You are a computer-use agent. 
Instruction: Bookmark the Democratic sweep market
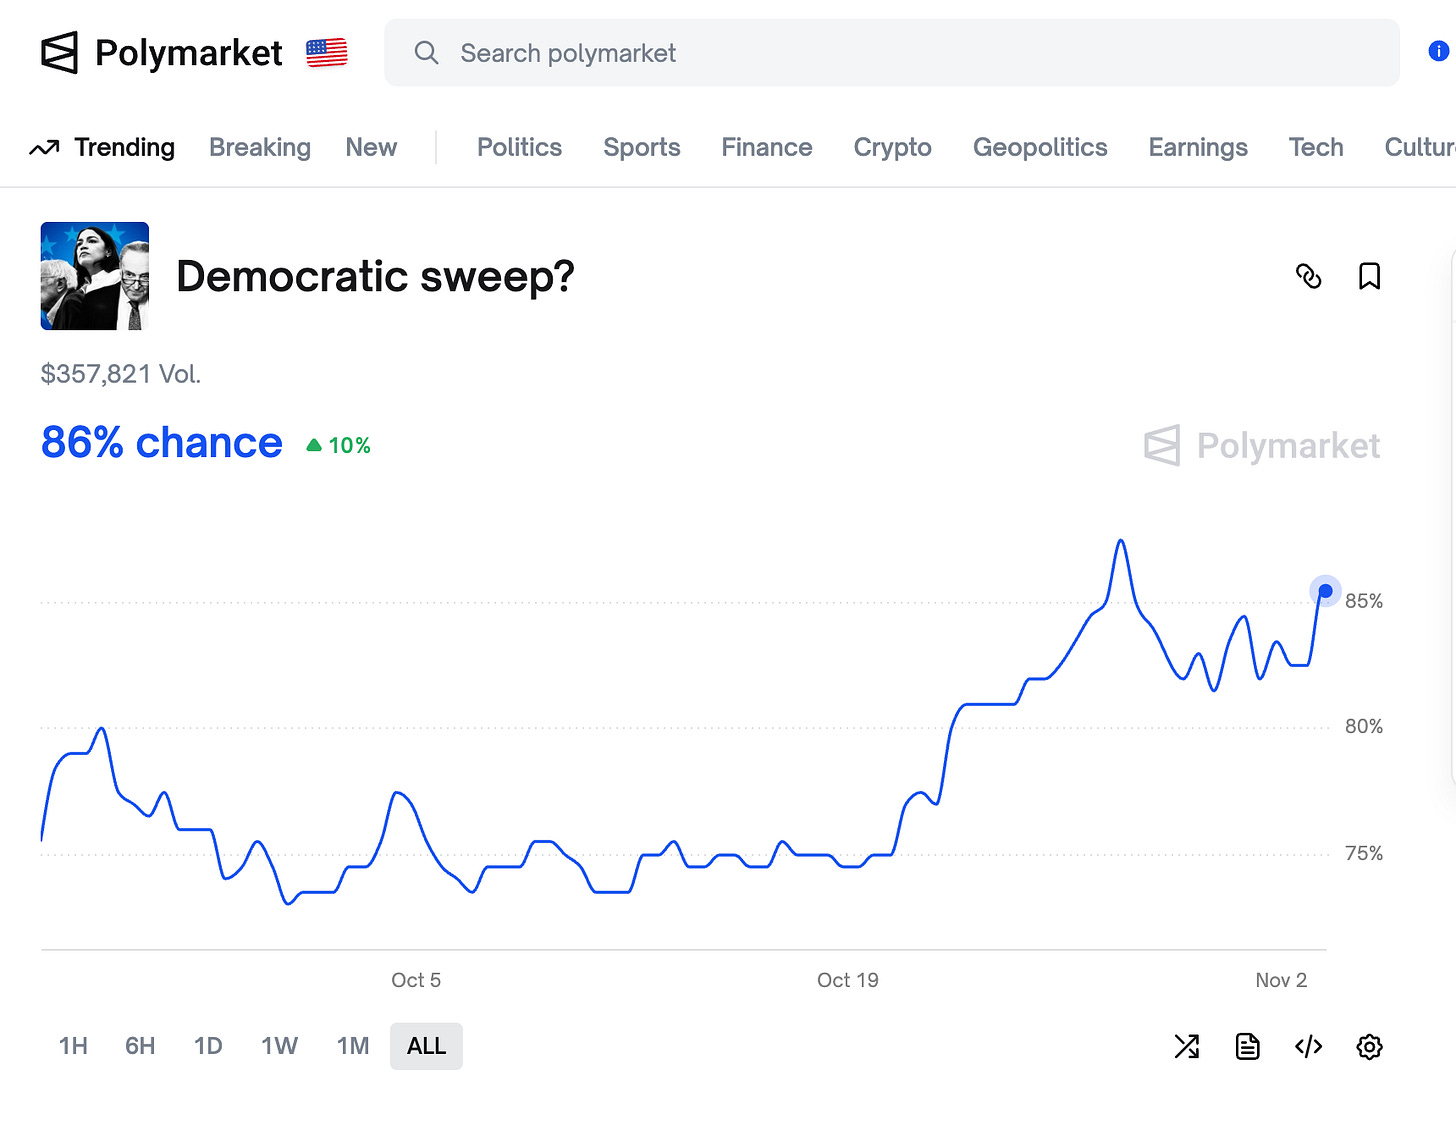[1369, 276]
